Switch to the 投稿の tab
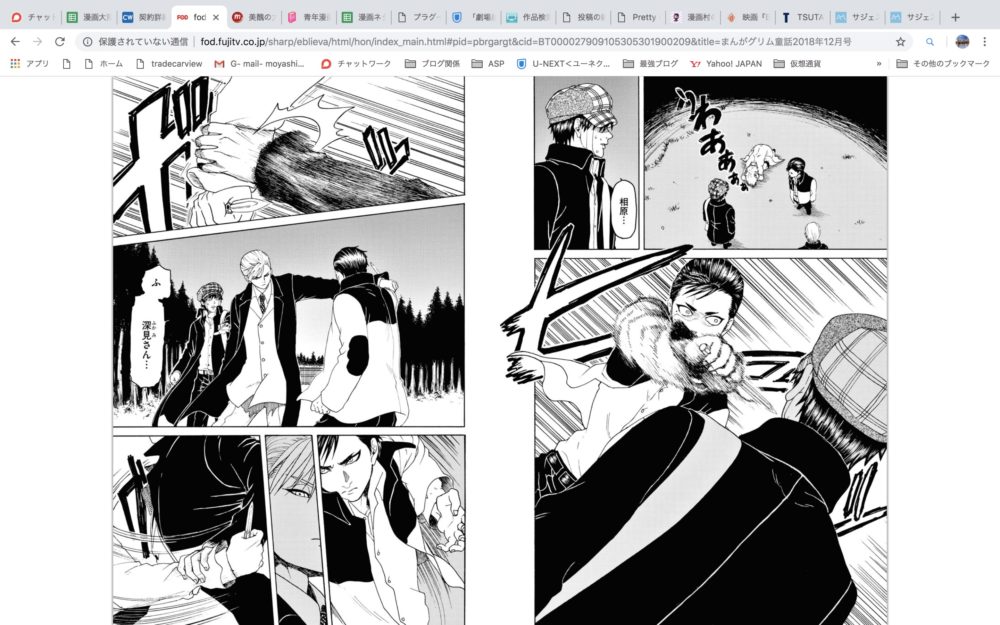Image resolution: width=1000 pixels, height=625 pixels. tap(583, 17)
